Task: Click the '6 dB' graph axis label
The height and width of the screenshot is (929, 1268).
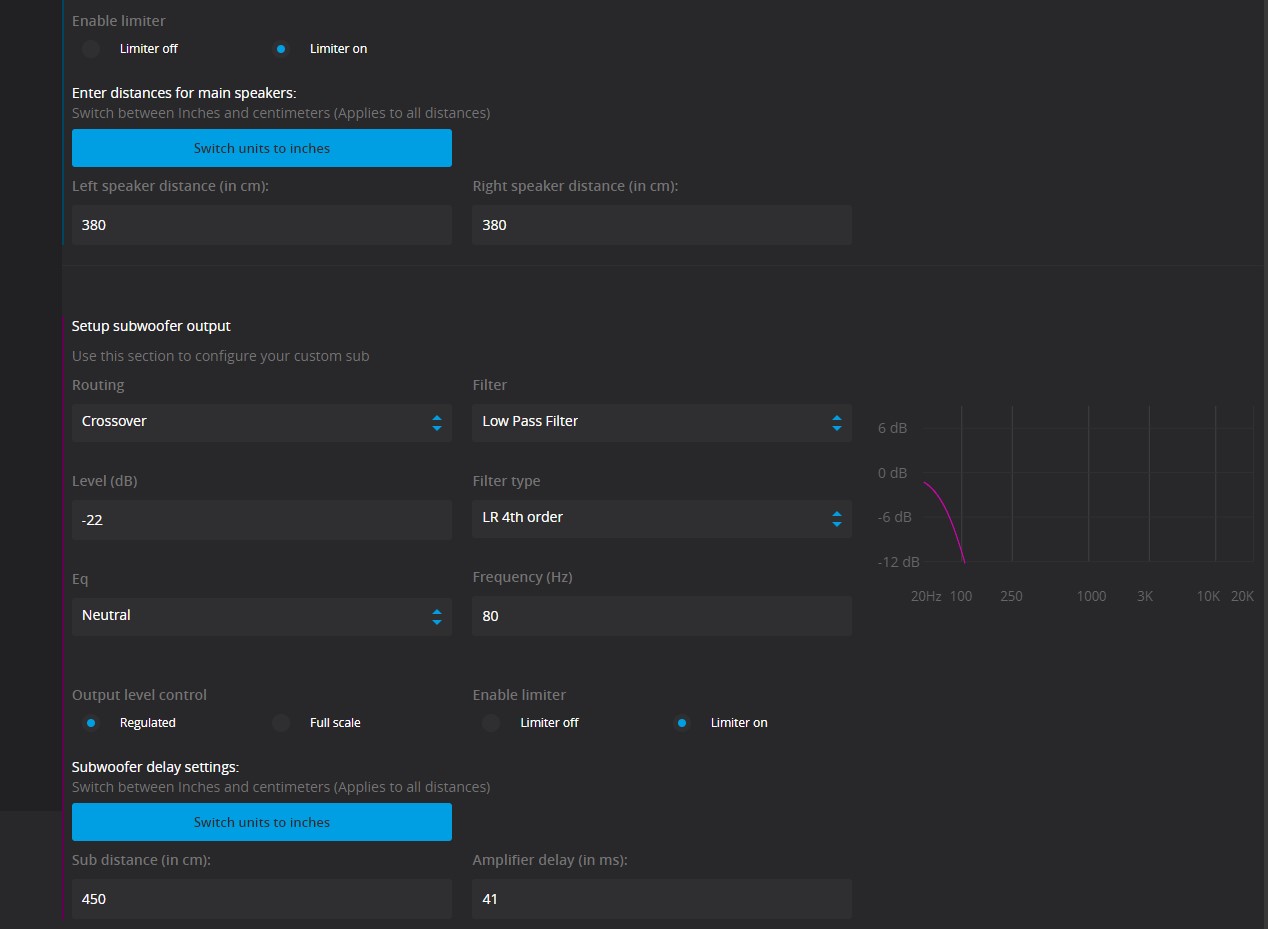Action: (893, 428)
